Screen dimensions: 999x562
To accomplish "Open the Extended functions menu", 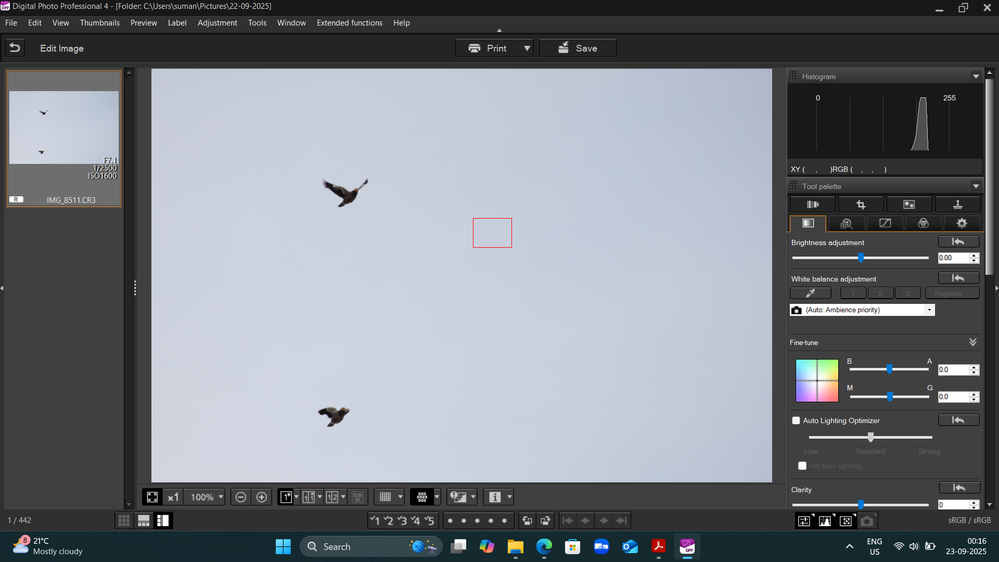I will [349, 23].
